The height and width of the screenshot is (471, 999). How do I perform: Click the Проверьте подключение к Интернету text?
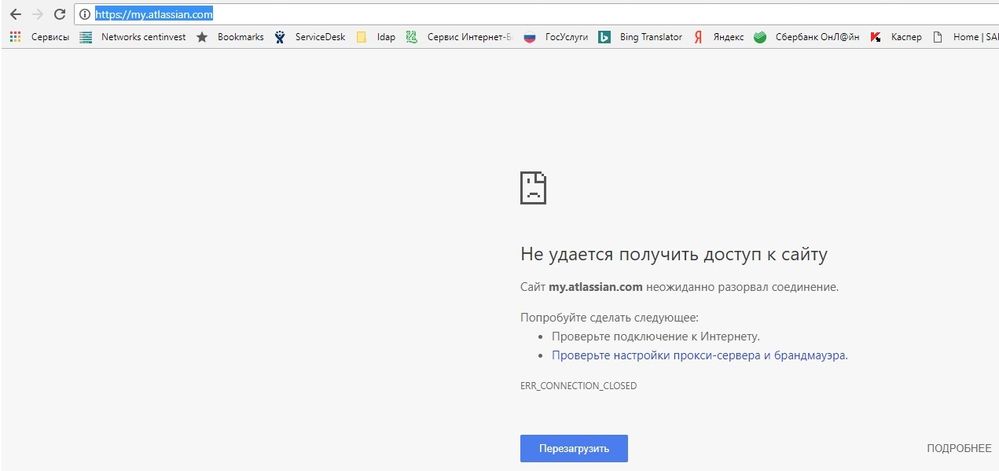656,336
